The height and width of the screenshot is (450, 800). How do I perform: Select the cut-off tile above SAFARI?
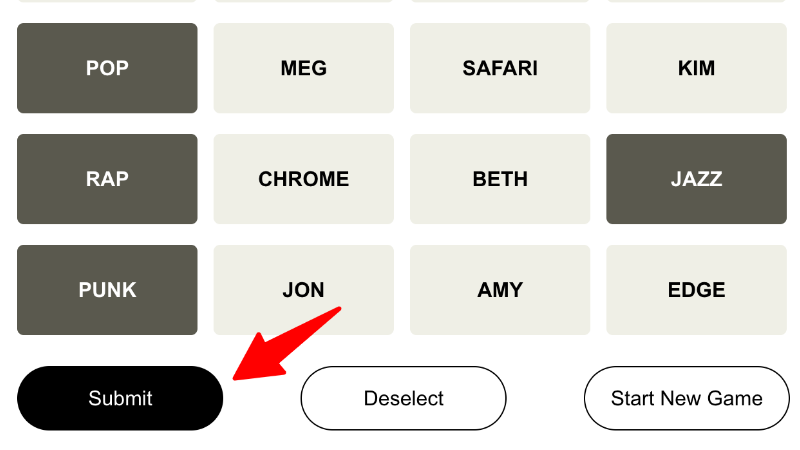[500, 1]
